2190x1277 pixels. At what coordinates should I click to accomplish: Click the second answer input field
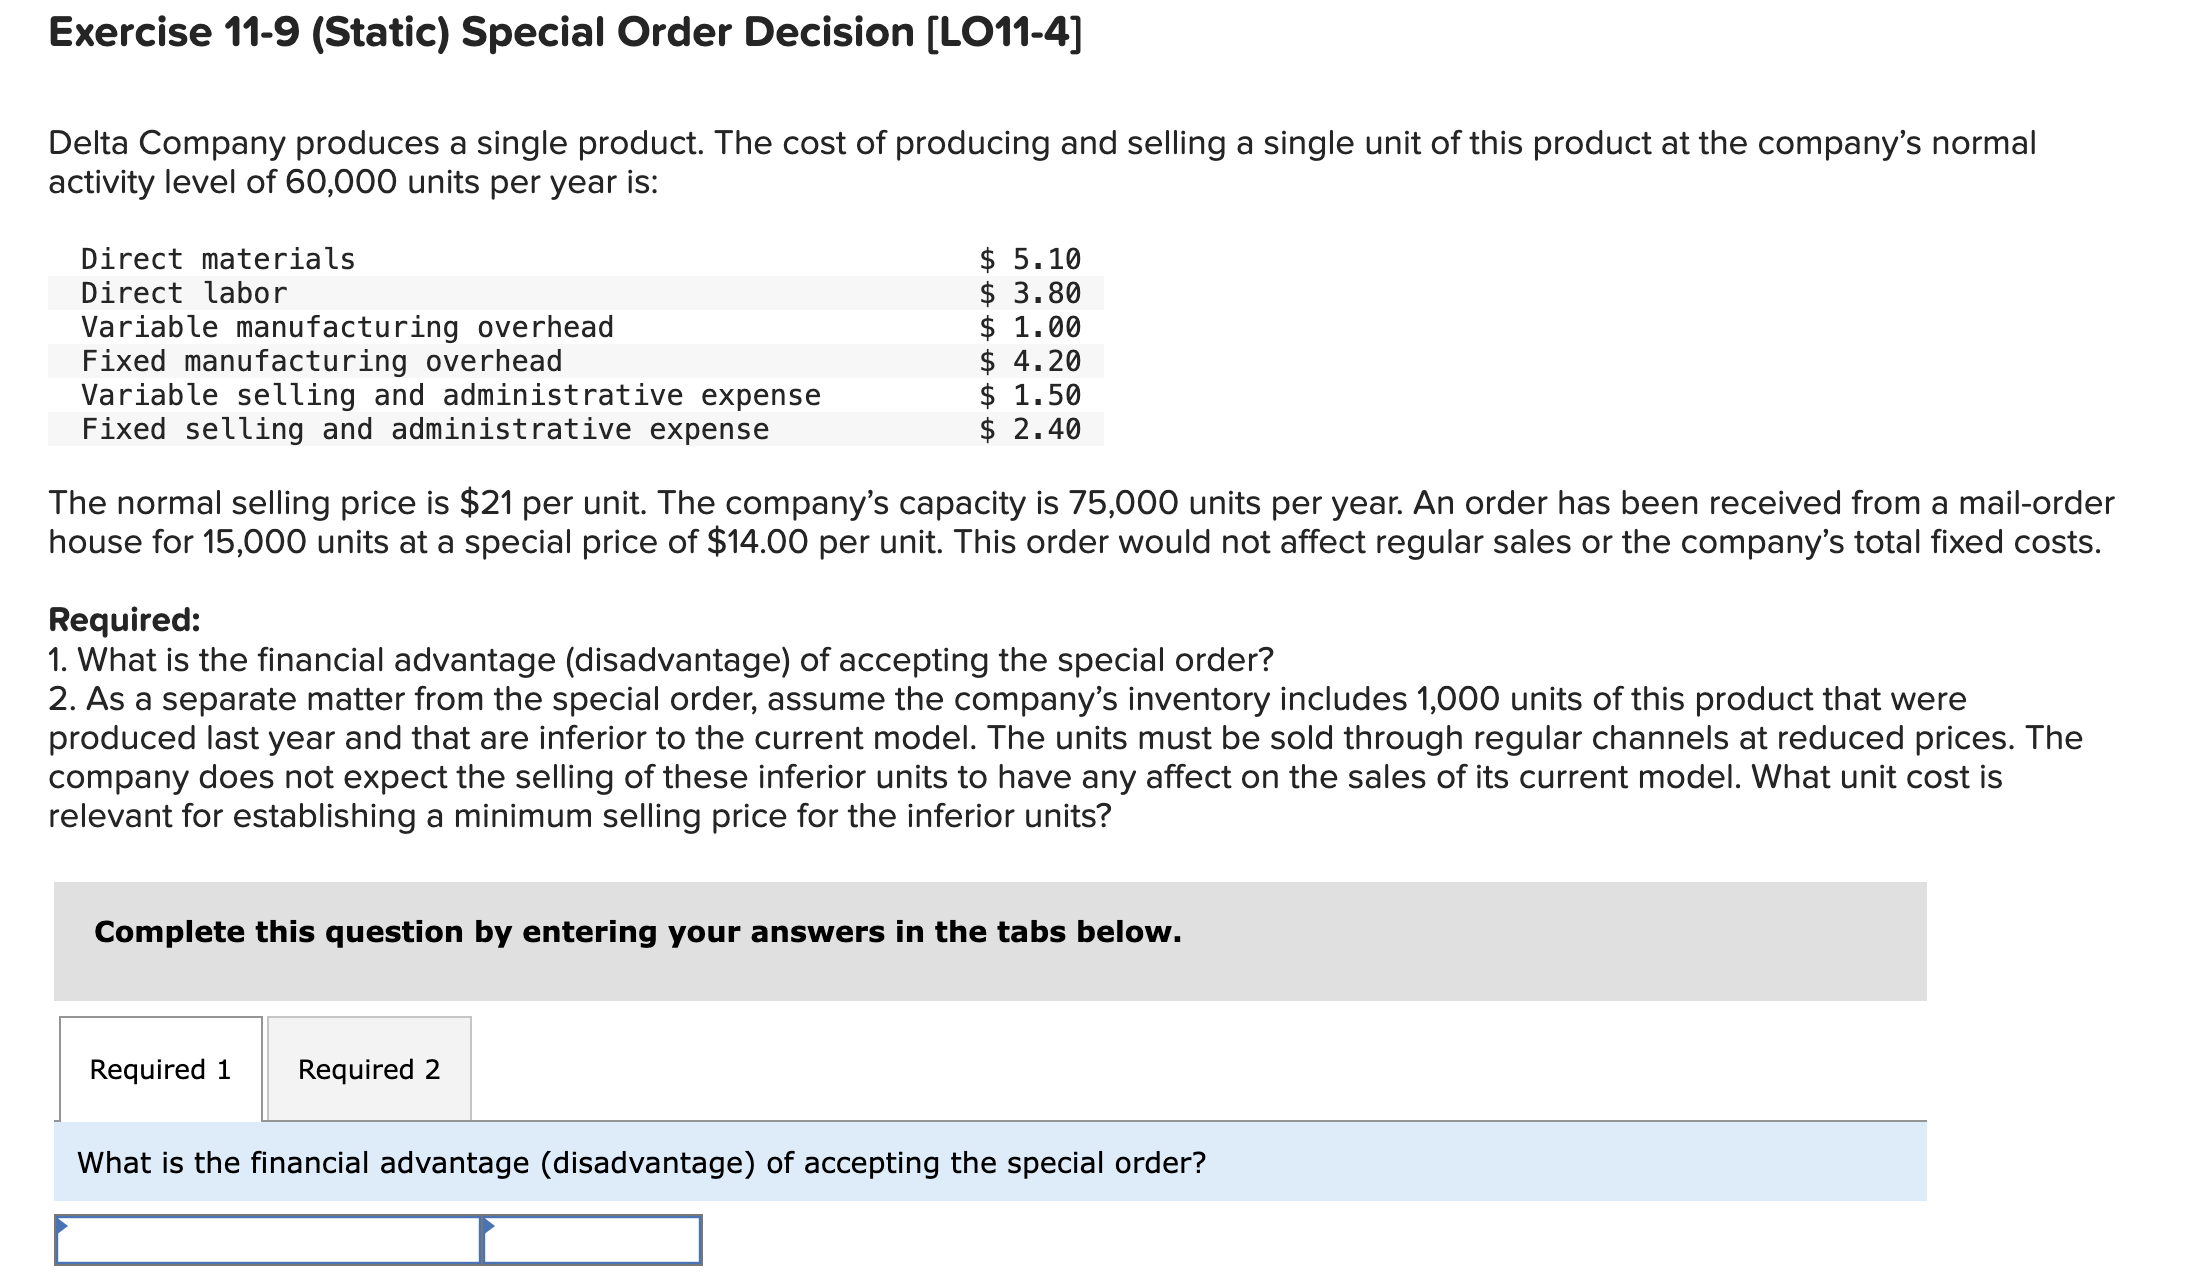click(595, 1240)
